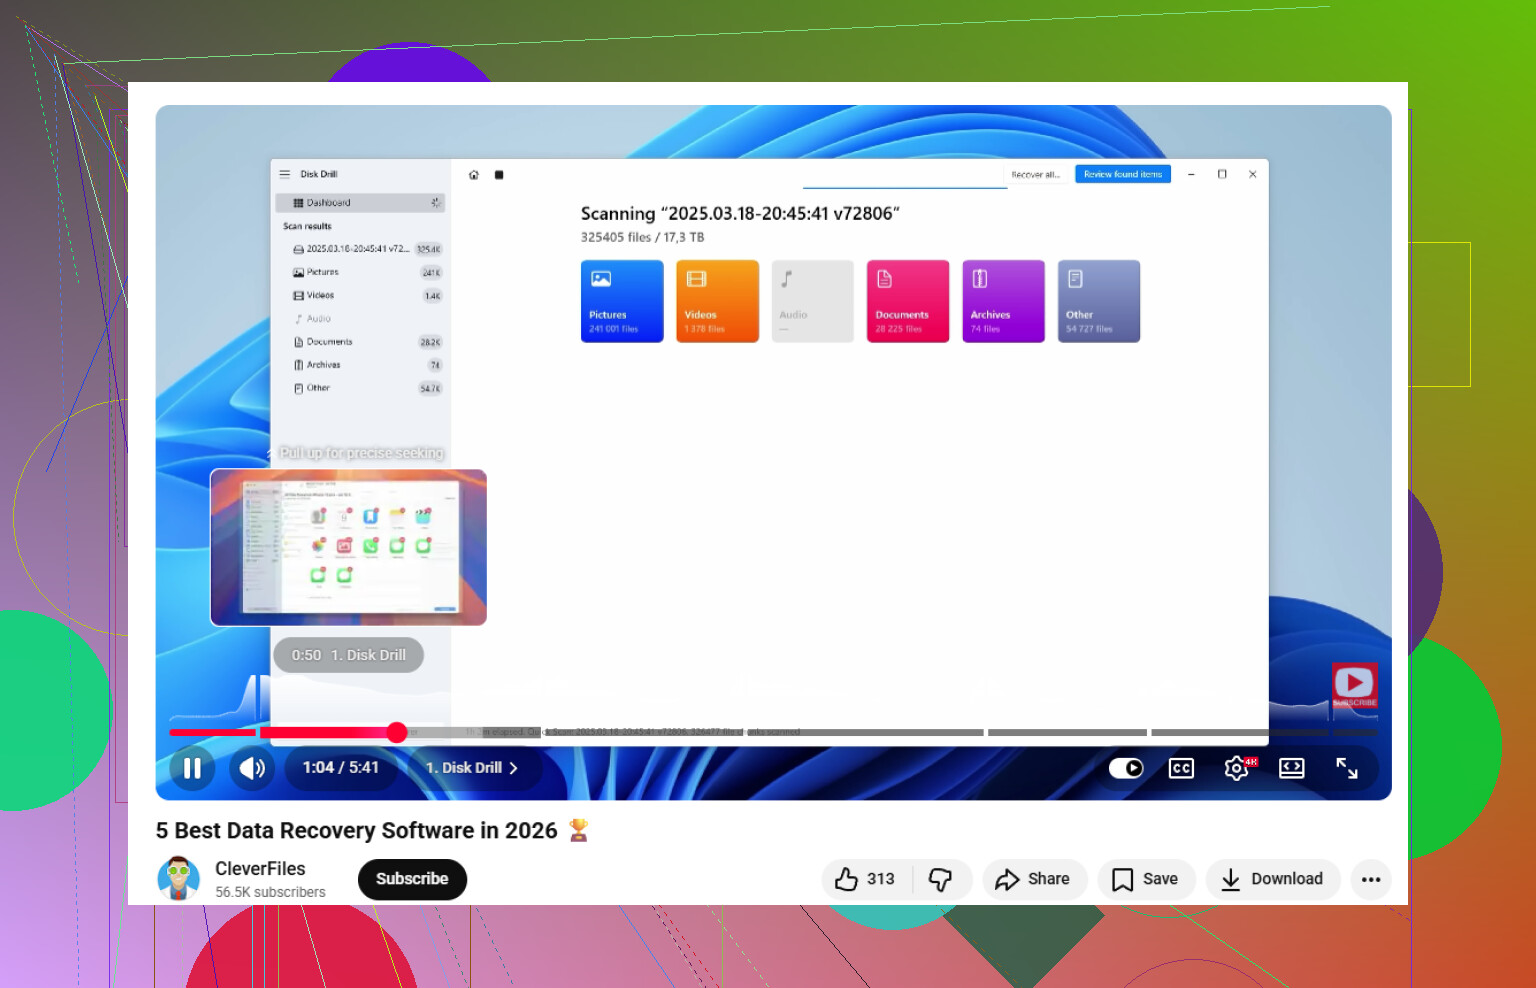Viewport: 1536px width, 988px height.
Task: Click the Disk Drill app title
Action: [319, 174]
